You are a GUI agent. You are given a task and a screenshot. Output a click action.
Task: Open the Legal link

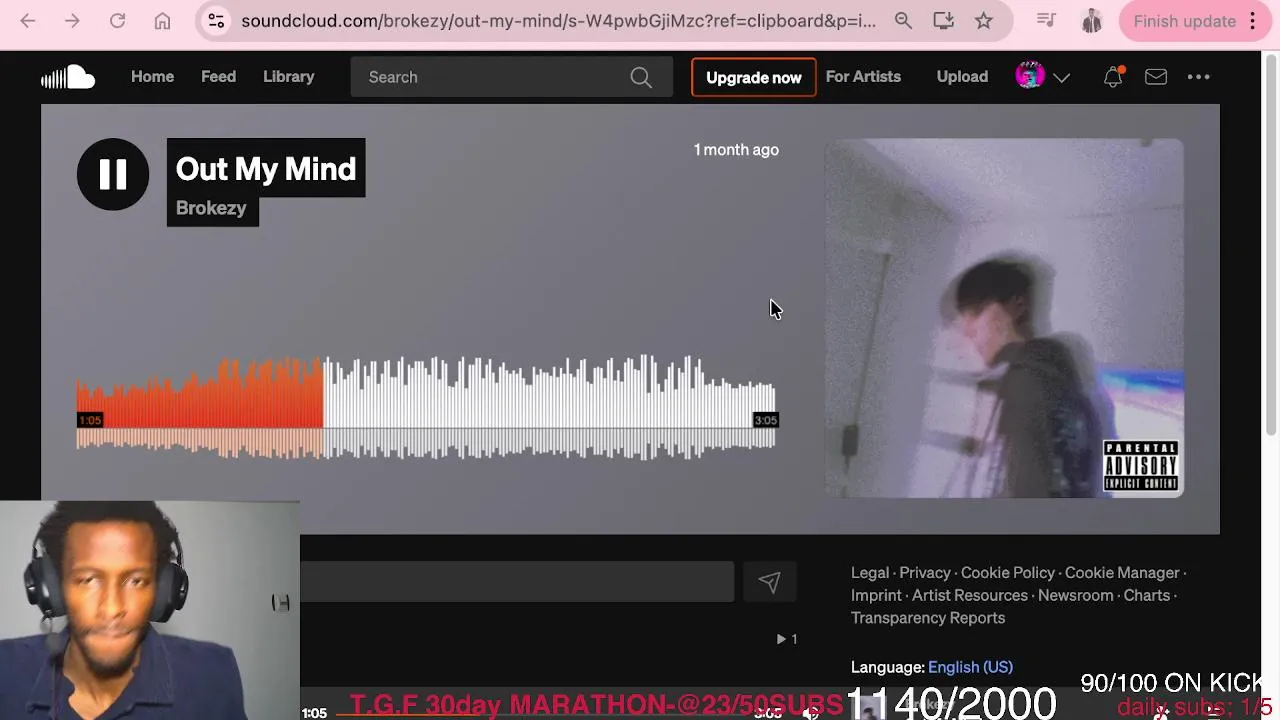[x=870, y=573]
